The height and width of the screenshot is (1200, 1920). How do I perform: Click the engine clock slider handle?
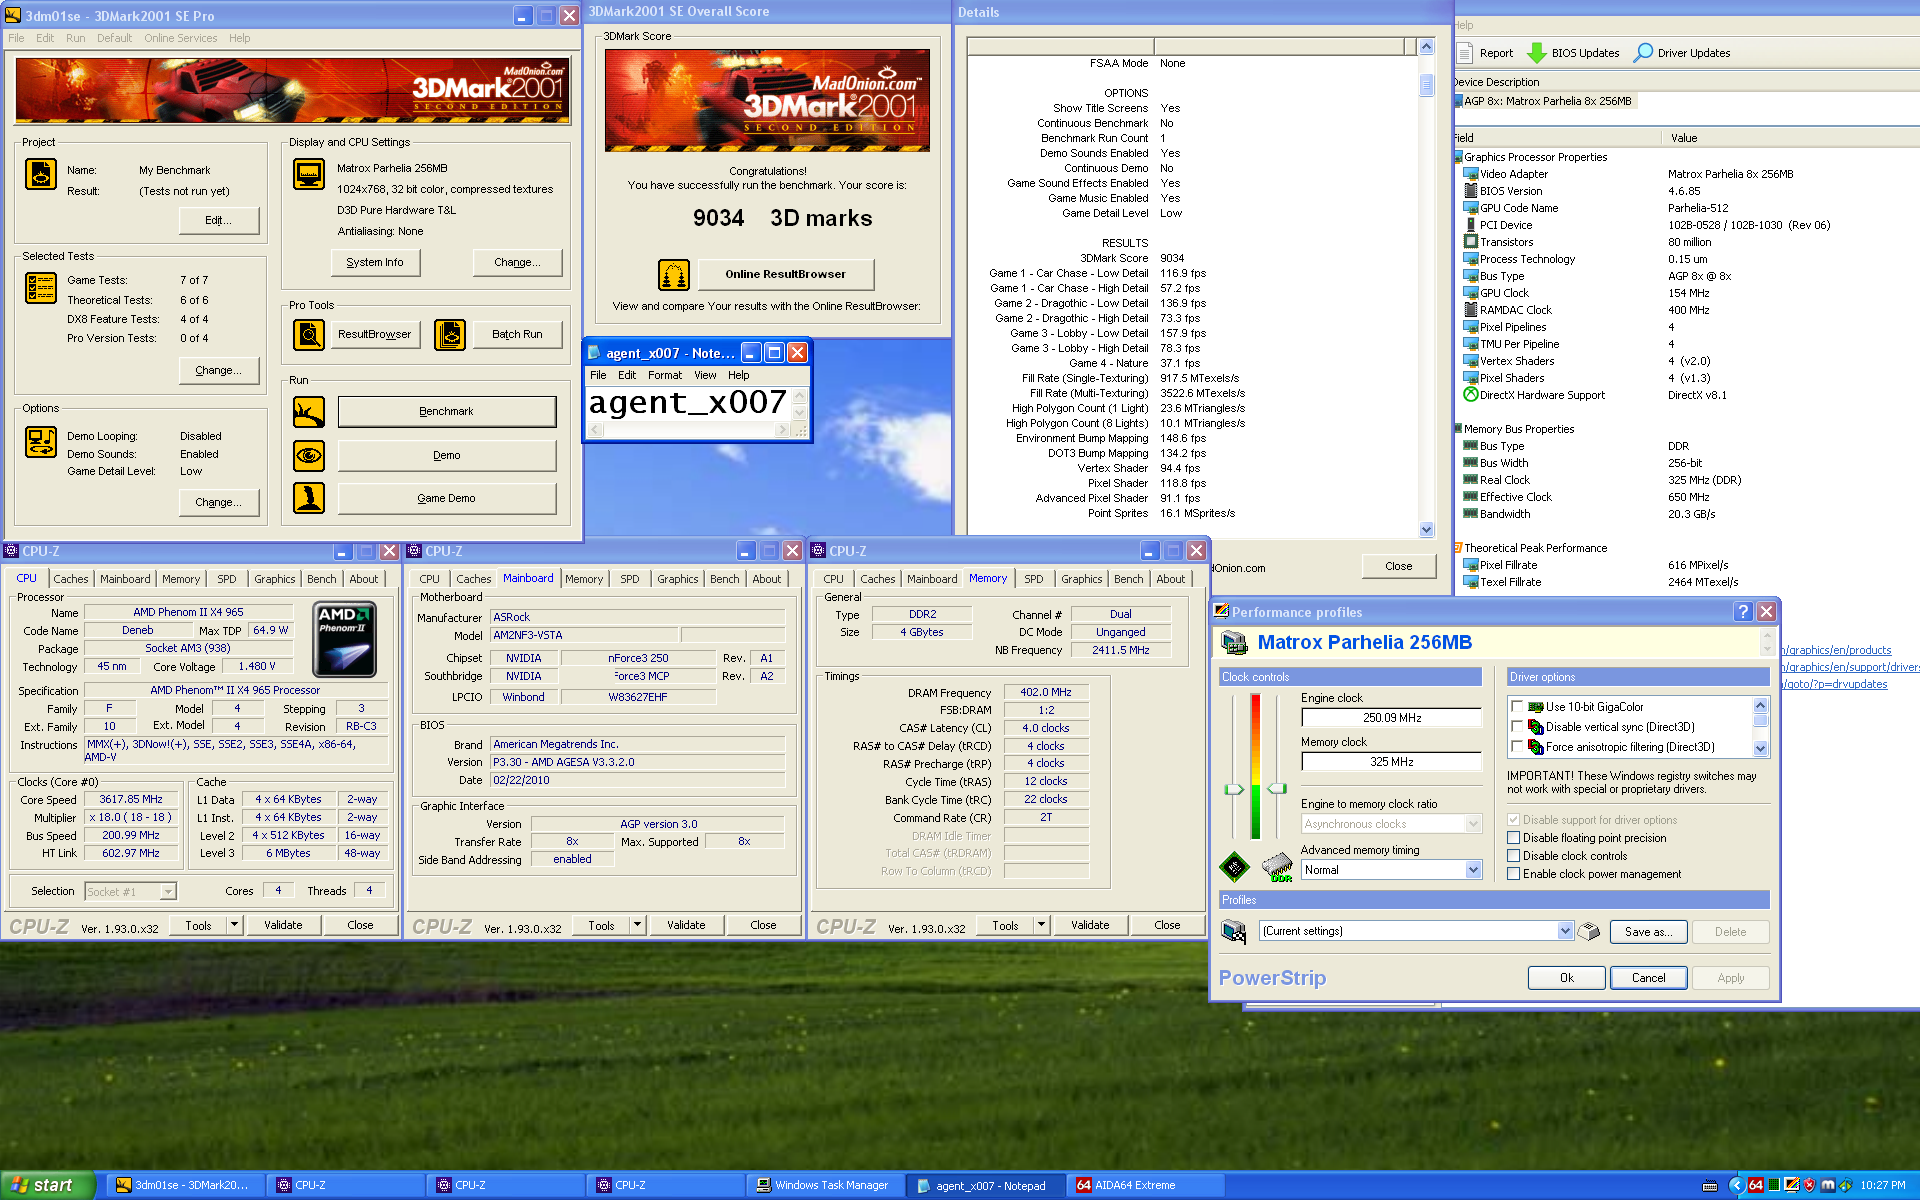[x=1233, y=789]
